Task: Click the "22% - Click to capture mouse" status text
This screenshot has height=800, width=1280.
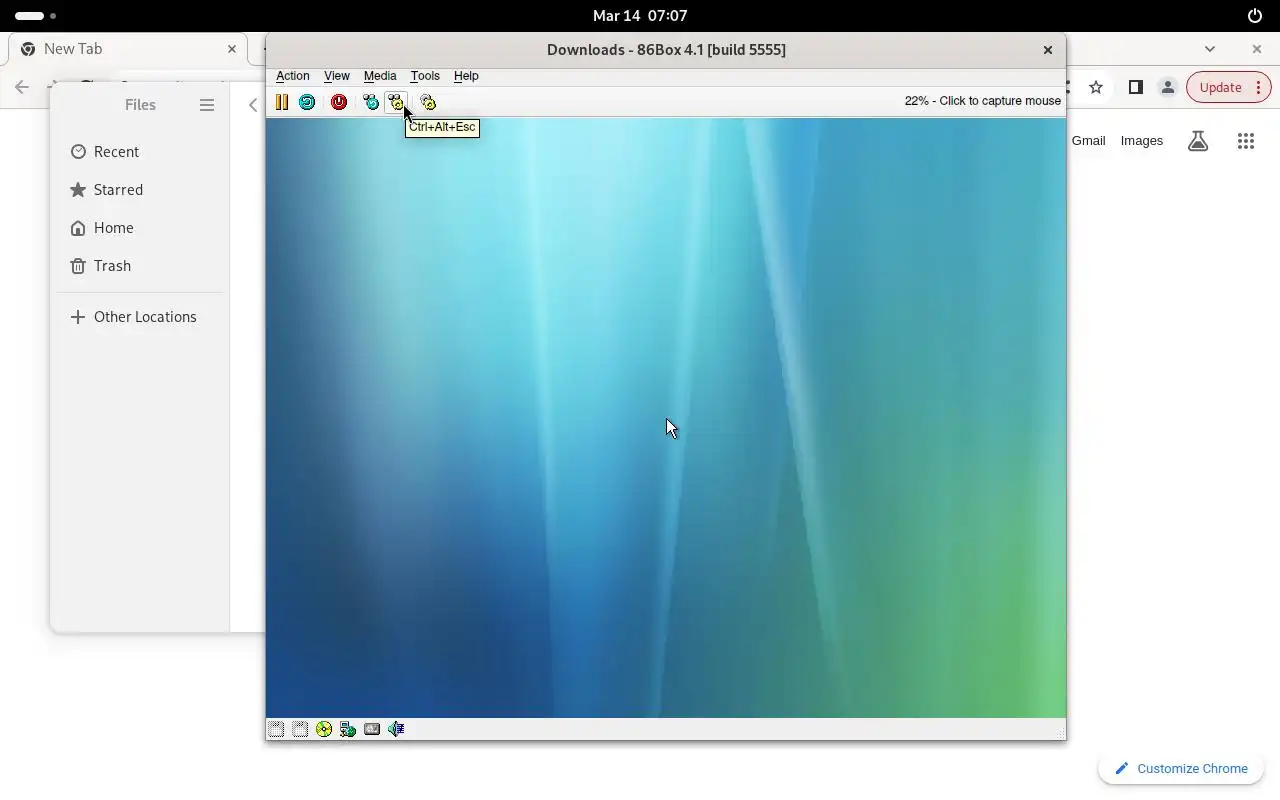Action: (983, 101)
